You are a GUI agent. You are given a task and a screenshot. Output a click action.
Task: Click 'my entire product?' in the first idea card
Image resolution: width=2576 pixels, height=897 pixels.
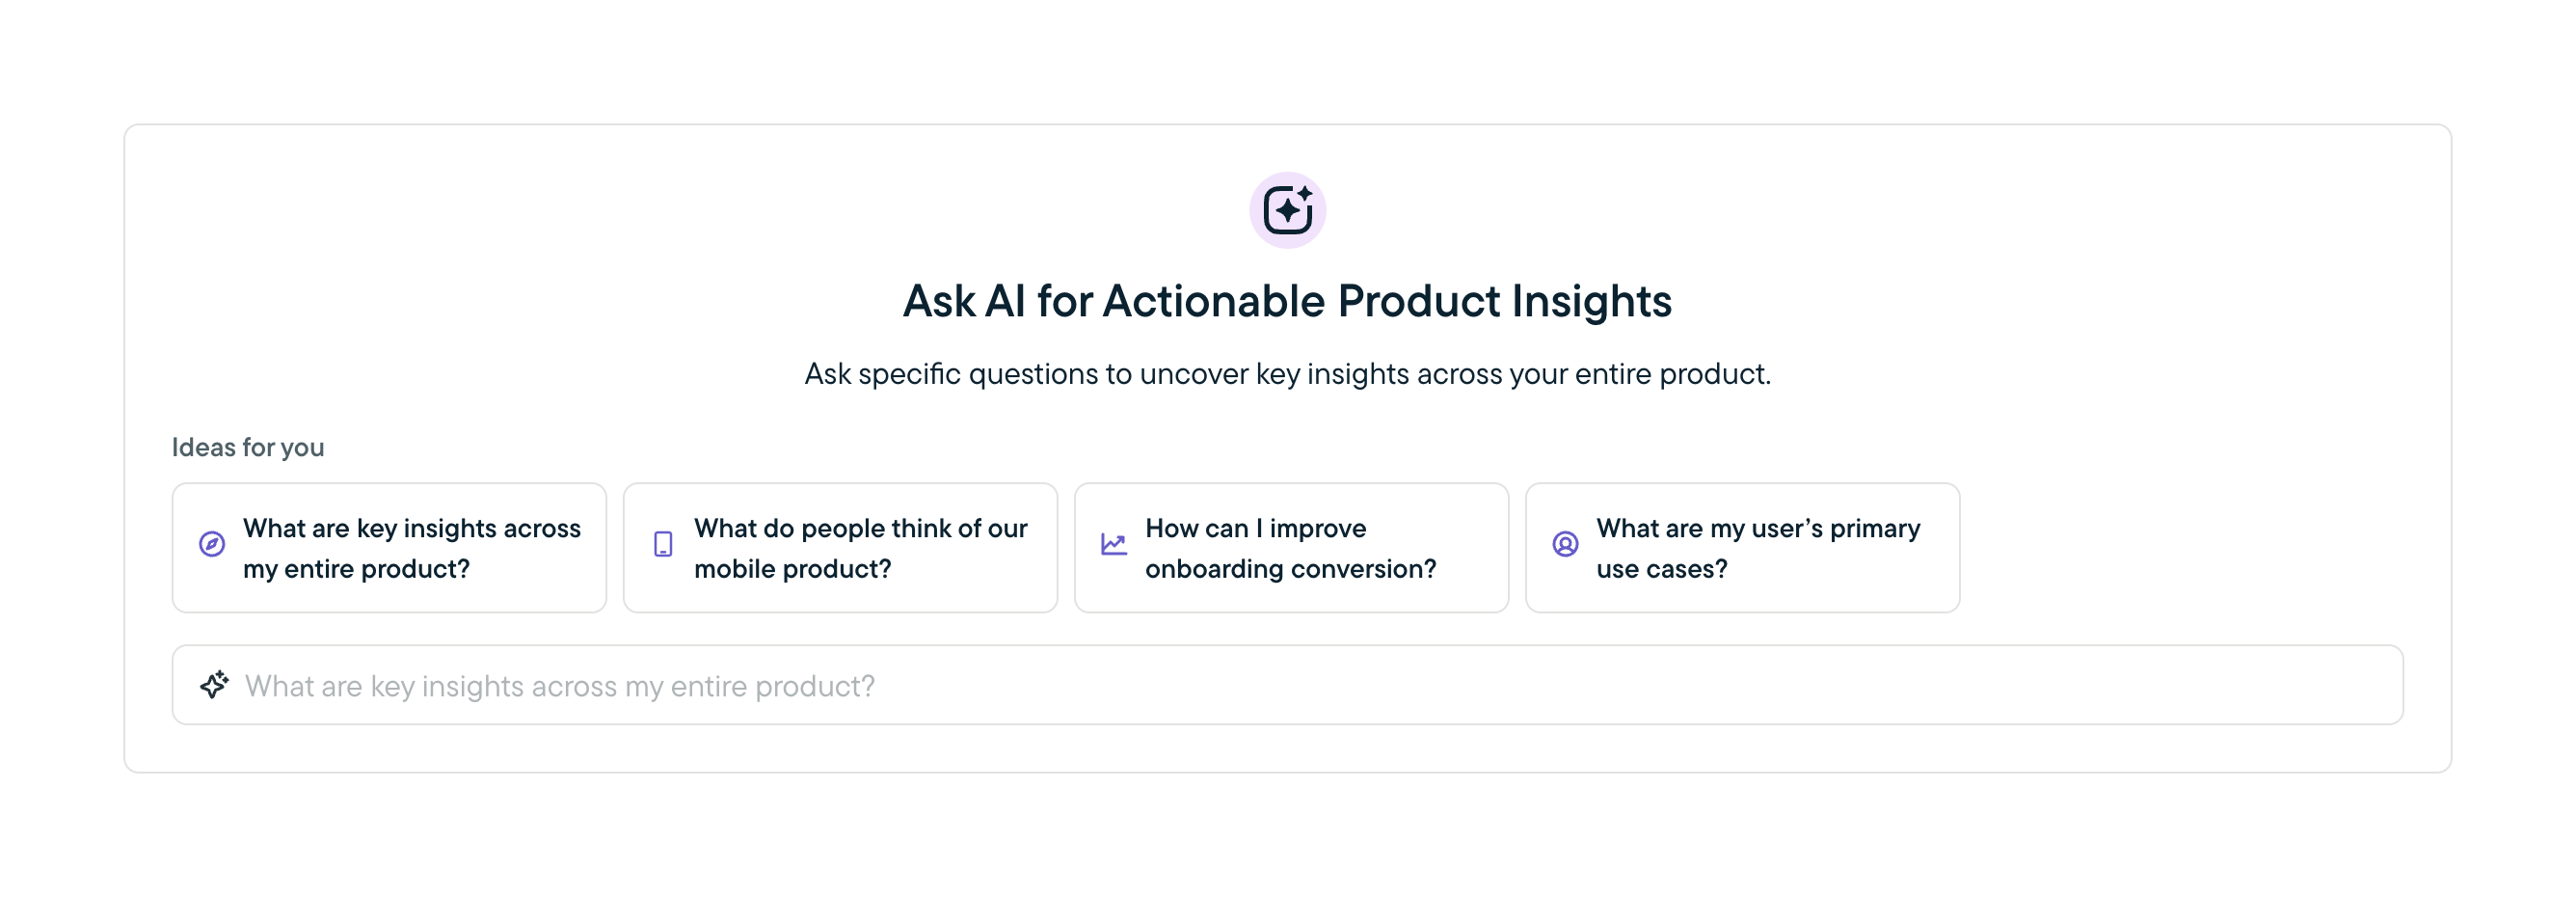tap(356, 569)
